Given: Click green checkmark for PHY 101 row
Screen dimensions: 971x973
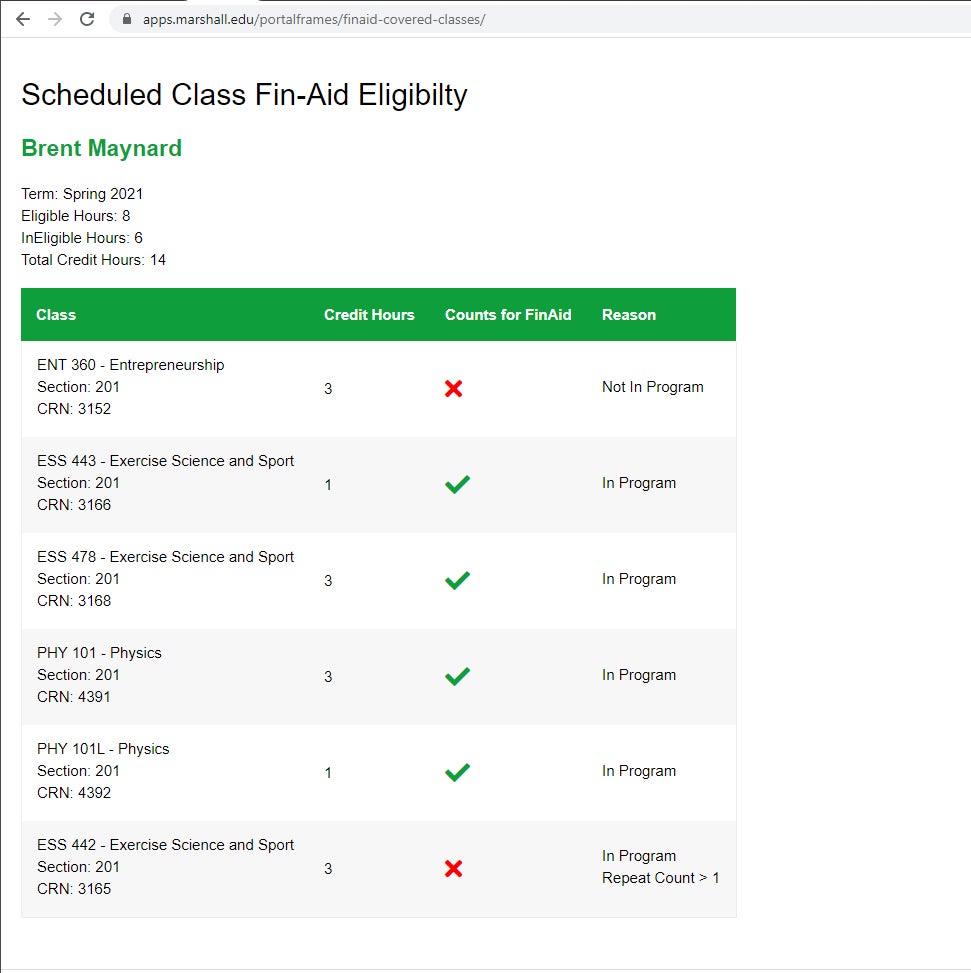Looking at the screenshot, I should [x=457, y=676].
